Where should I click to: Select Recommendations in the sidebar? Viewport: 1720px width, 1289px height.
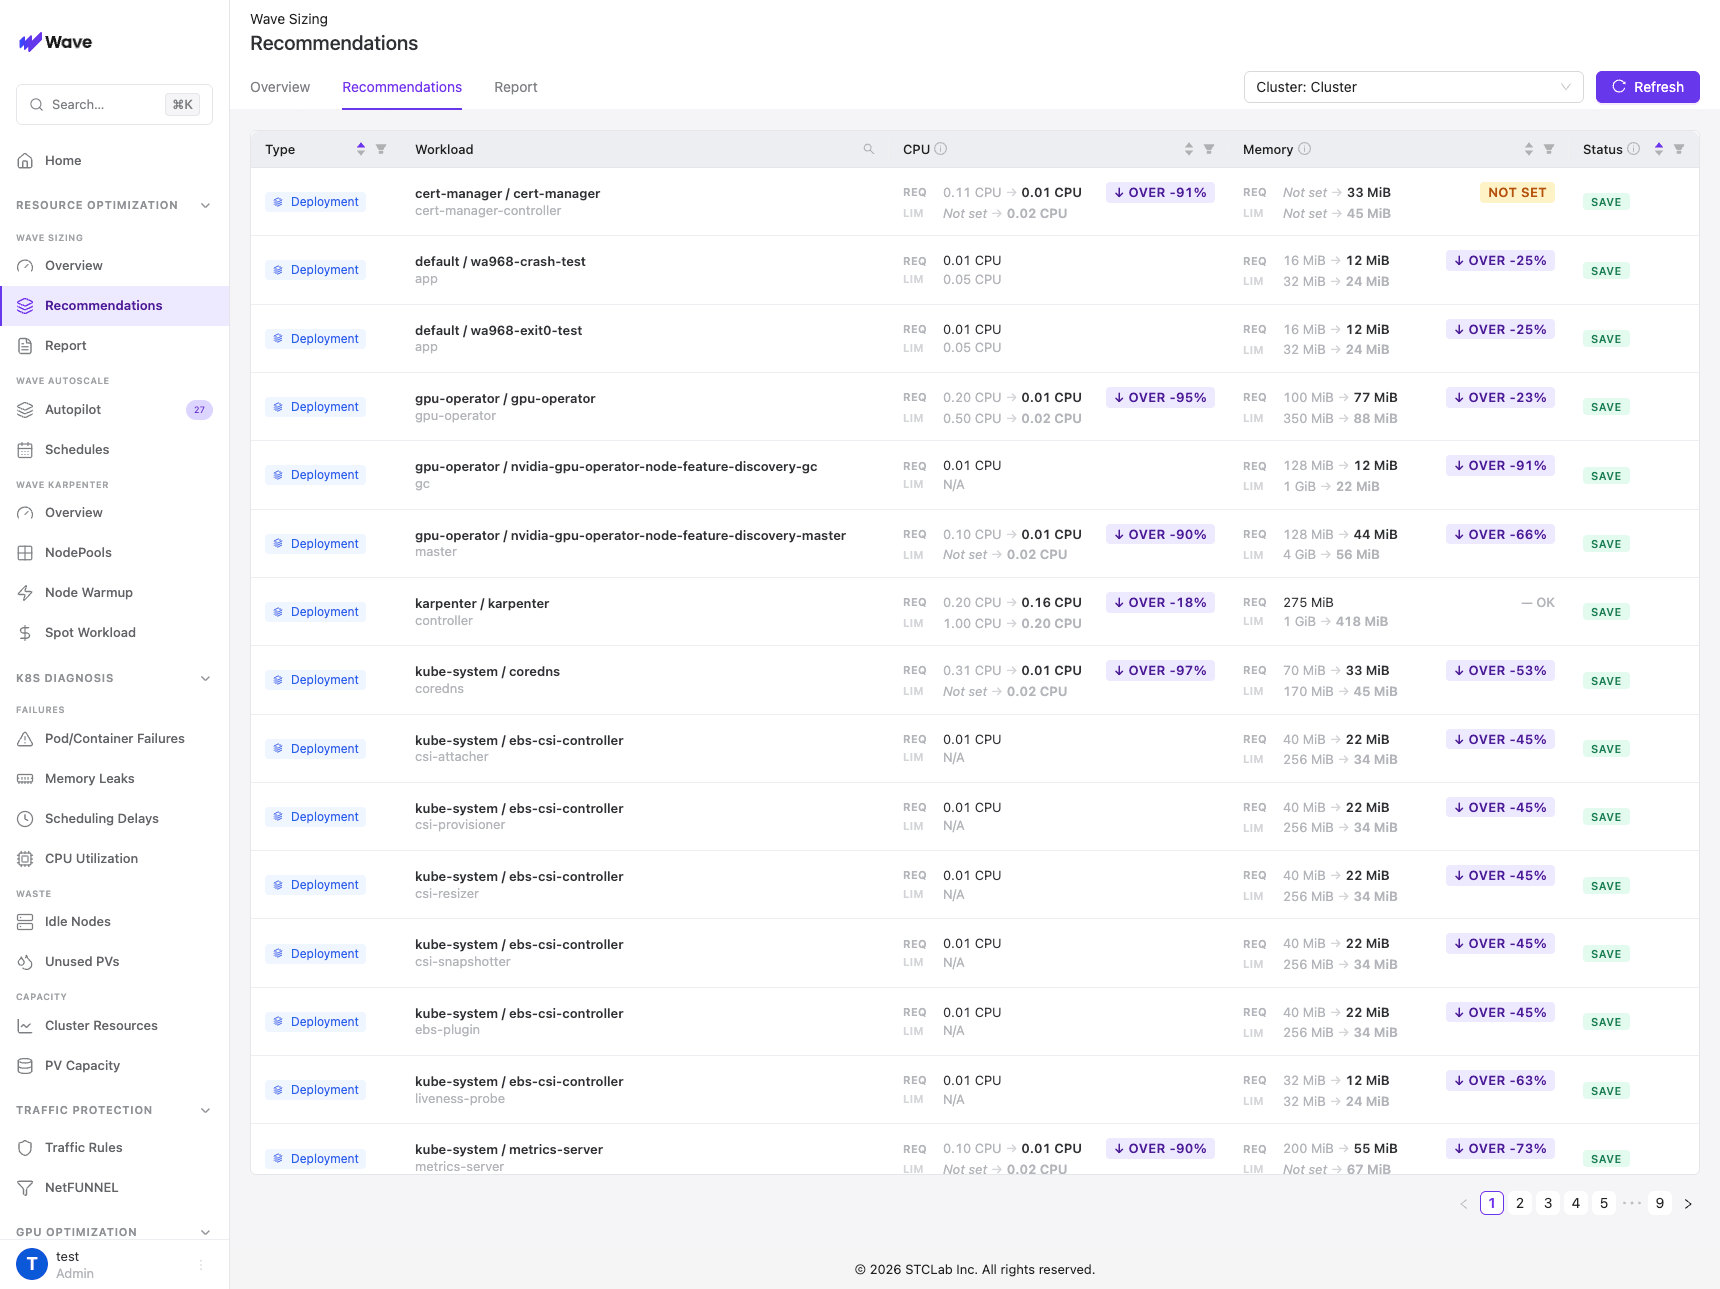114,305
